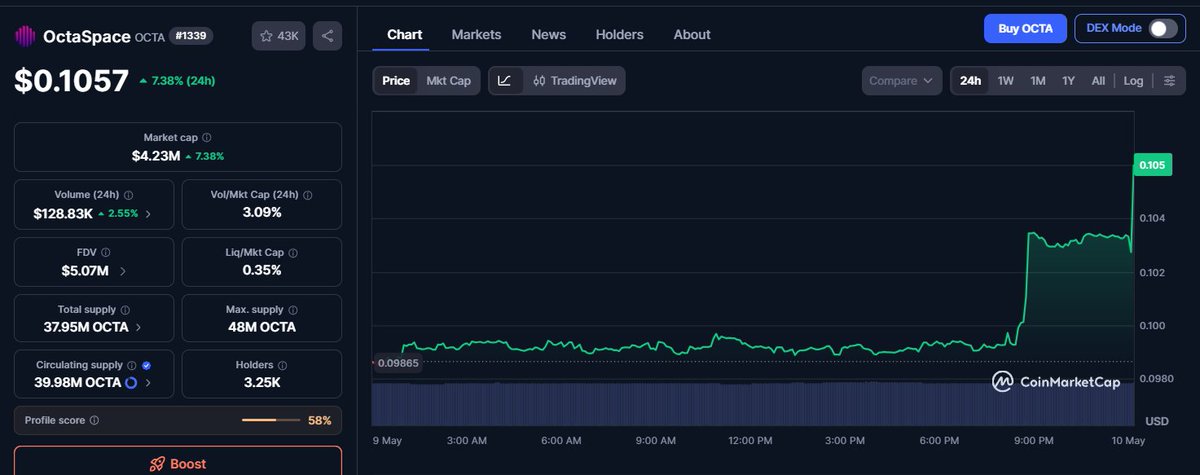Click the OctaSpace logo icon
Screen dimensions: 1200x475
[24, 36]
